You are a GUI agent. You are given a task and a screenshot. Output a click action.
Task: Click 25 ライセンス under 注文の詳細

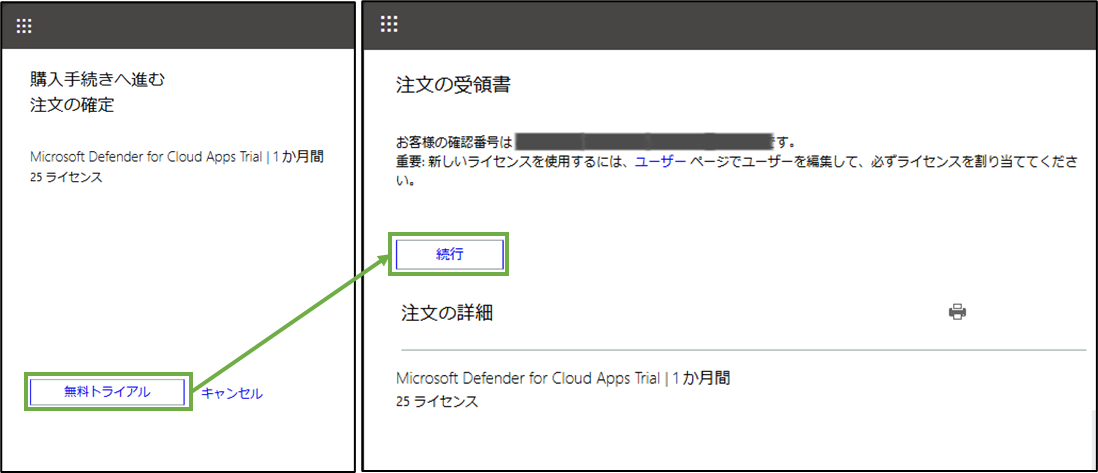coord(436,402)
